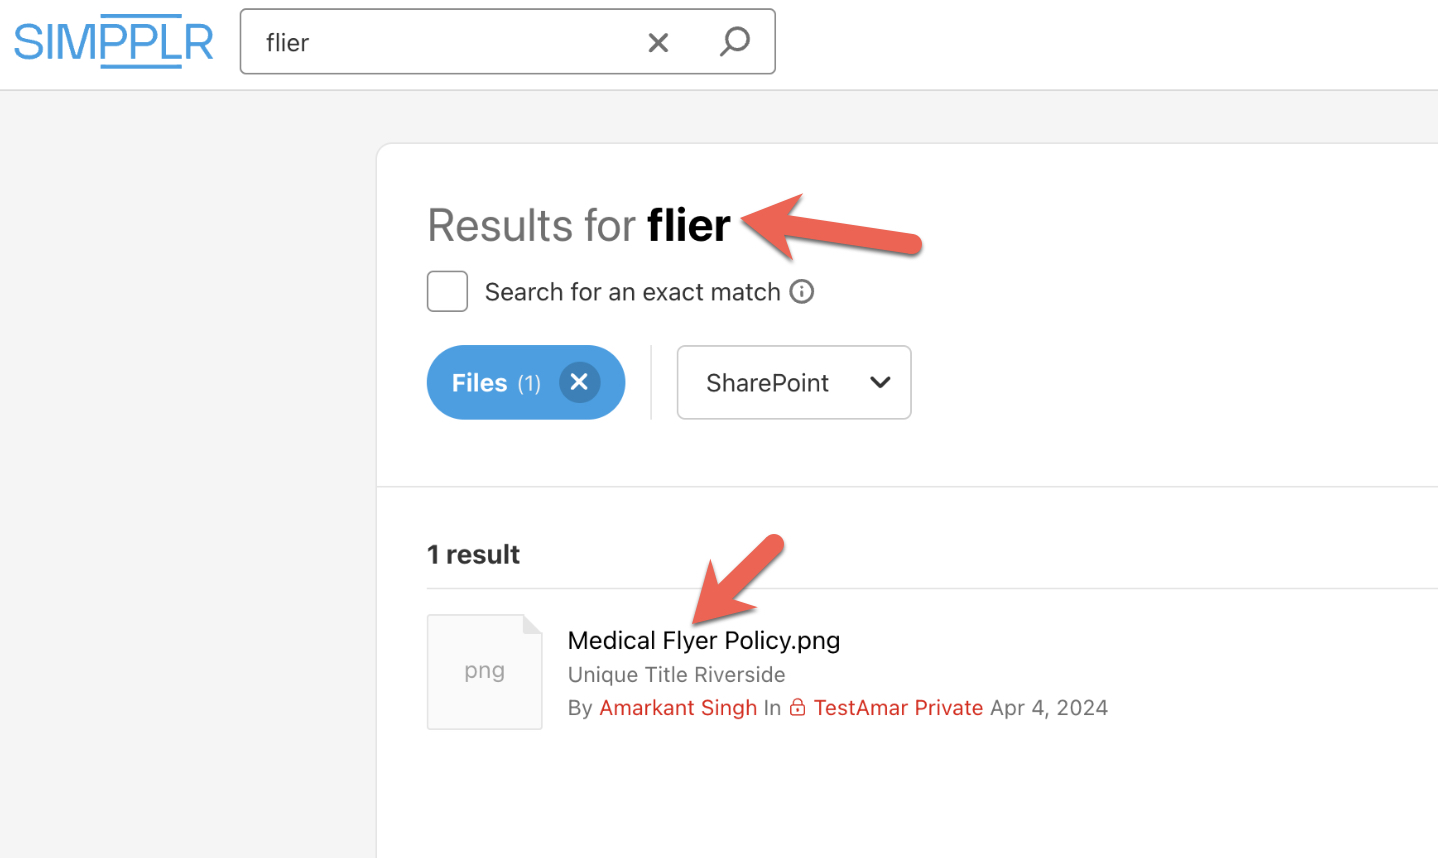Expand the SharePoint source selector chevron
1438x858 pixels.
click(x=879, y=382)
